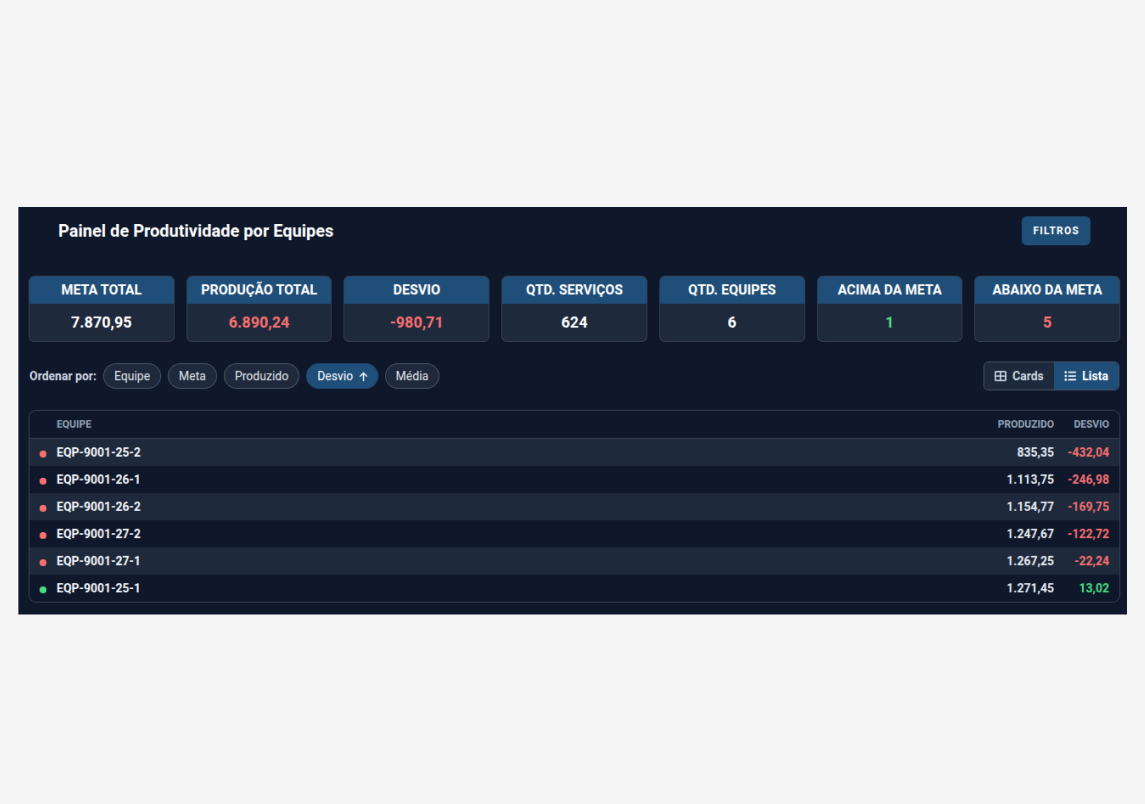Click the red status dot for EQP-9001-27-2

click(43, 535)
